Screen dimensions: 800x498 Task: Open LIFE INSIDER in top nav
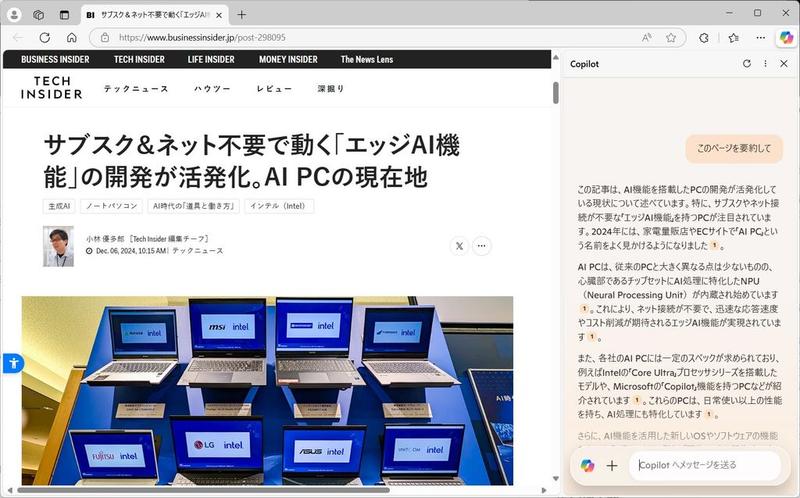[211, 59]
